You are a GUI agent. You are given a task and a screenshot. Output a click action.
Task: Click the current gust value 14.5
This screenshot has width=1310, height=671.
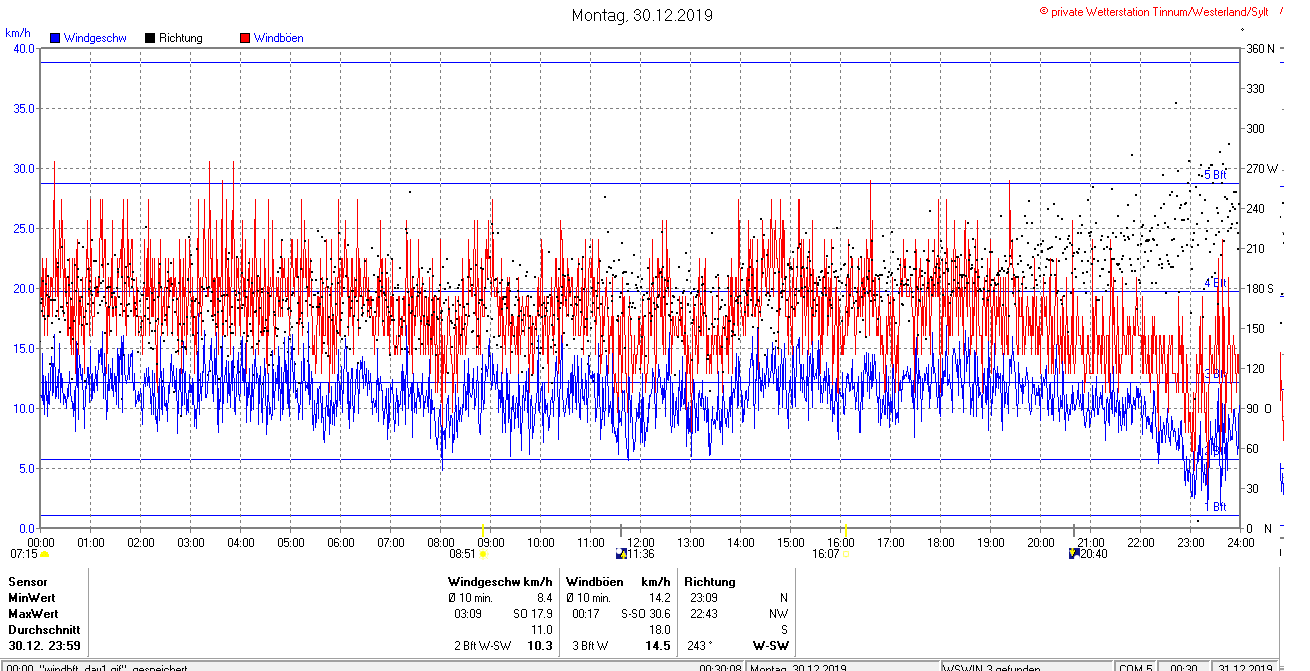pyautogui.click(x=657, y=646)
